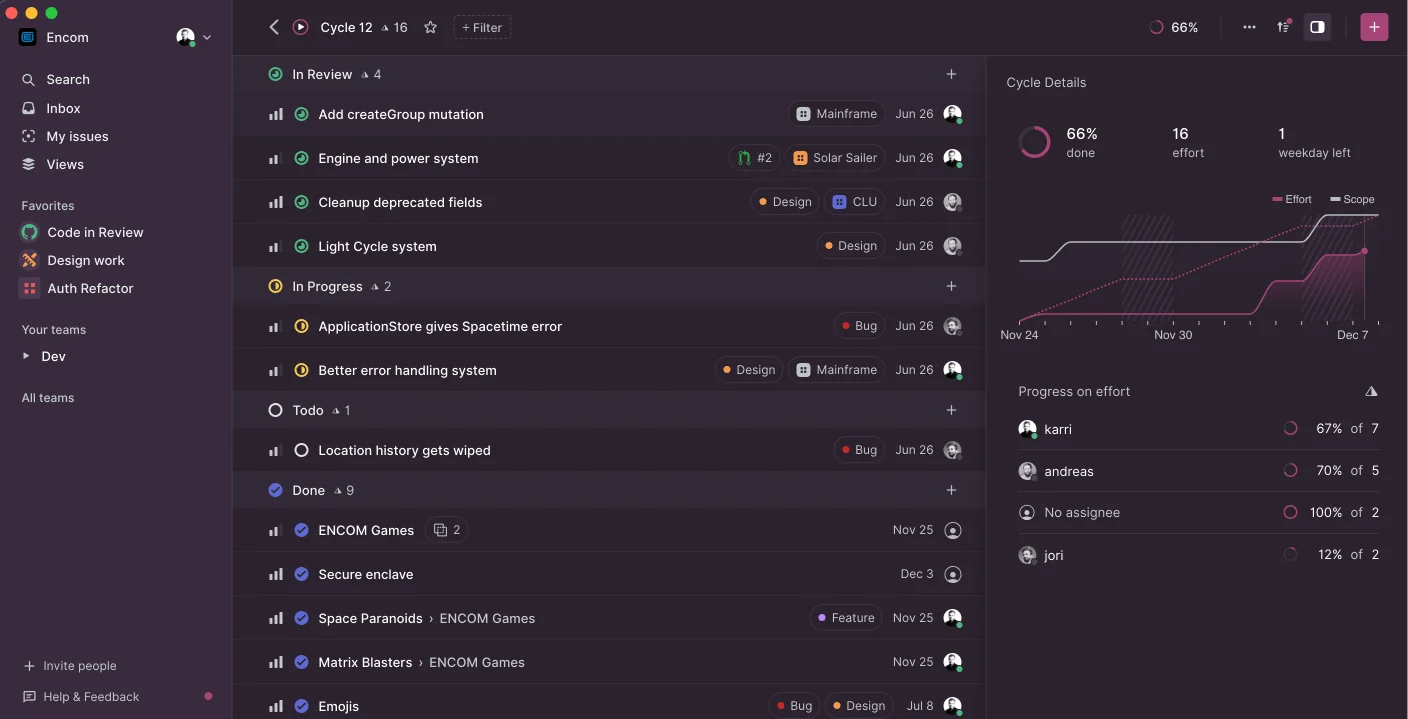Open cycle options with the ellipsis icon
The height and width of the screenshot is (719, 1408).
(1249, 27)
